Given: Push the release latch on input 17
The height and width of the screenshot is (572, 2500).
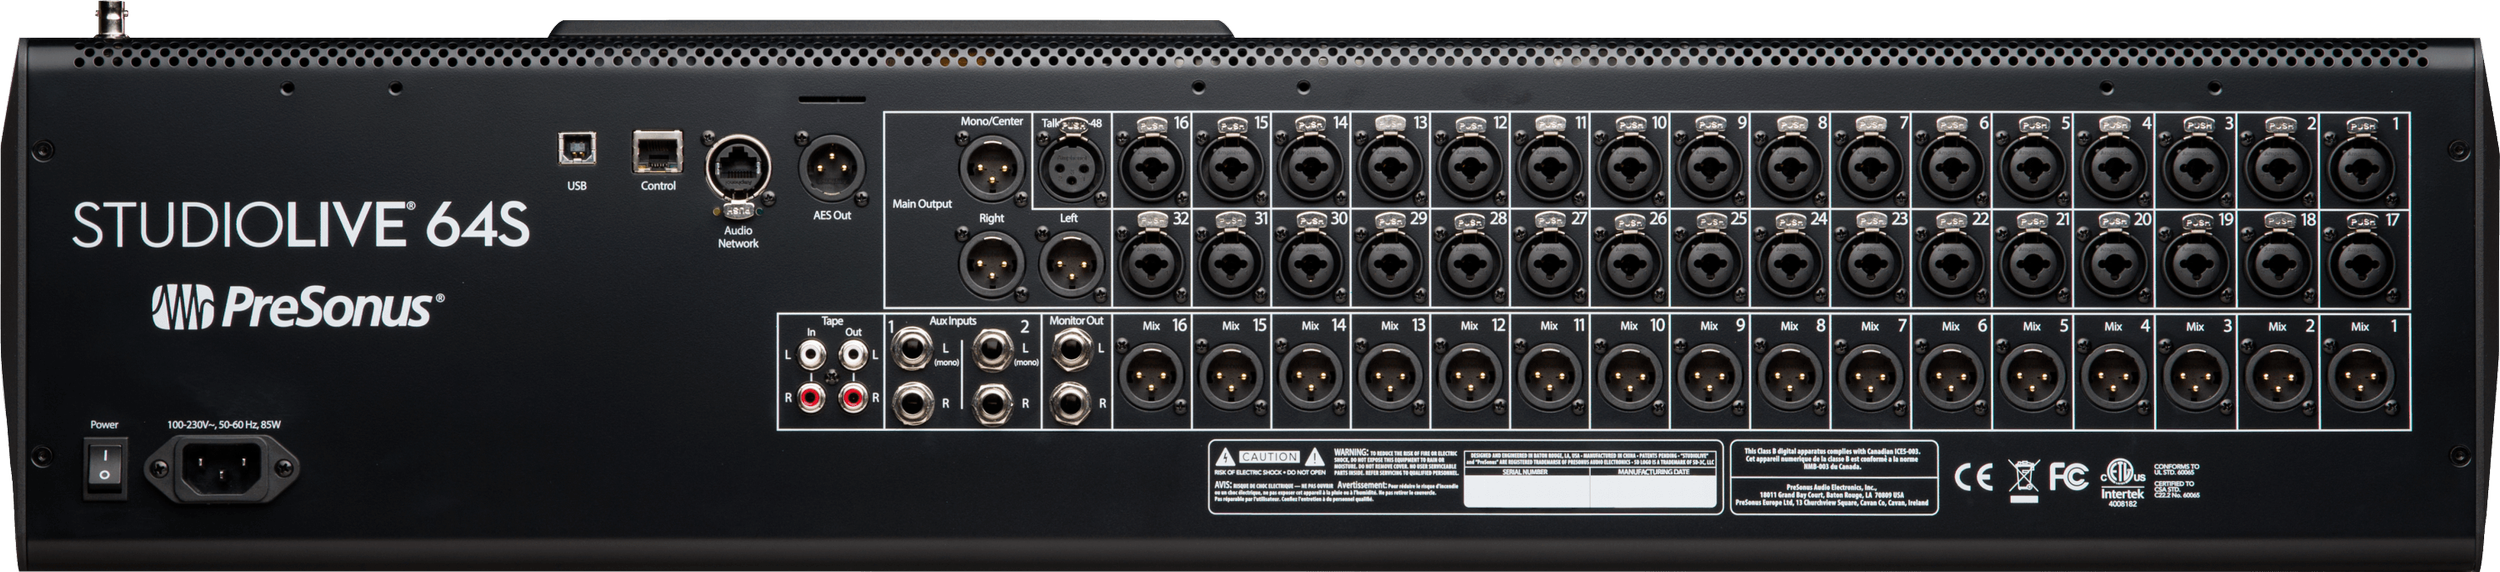Looking at the screenshot, I should coord(2361,223).
